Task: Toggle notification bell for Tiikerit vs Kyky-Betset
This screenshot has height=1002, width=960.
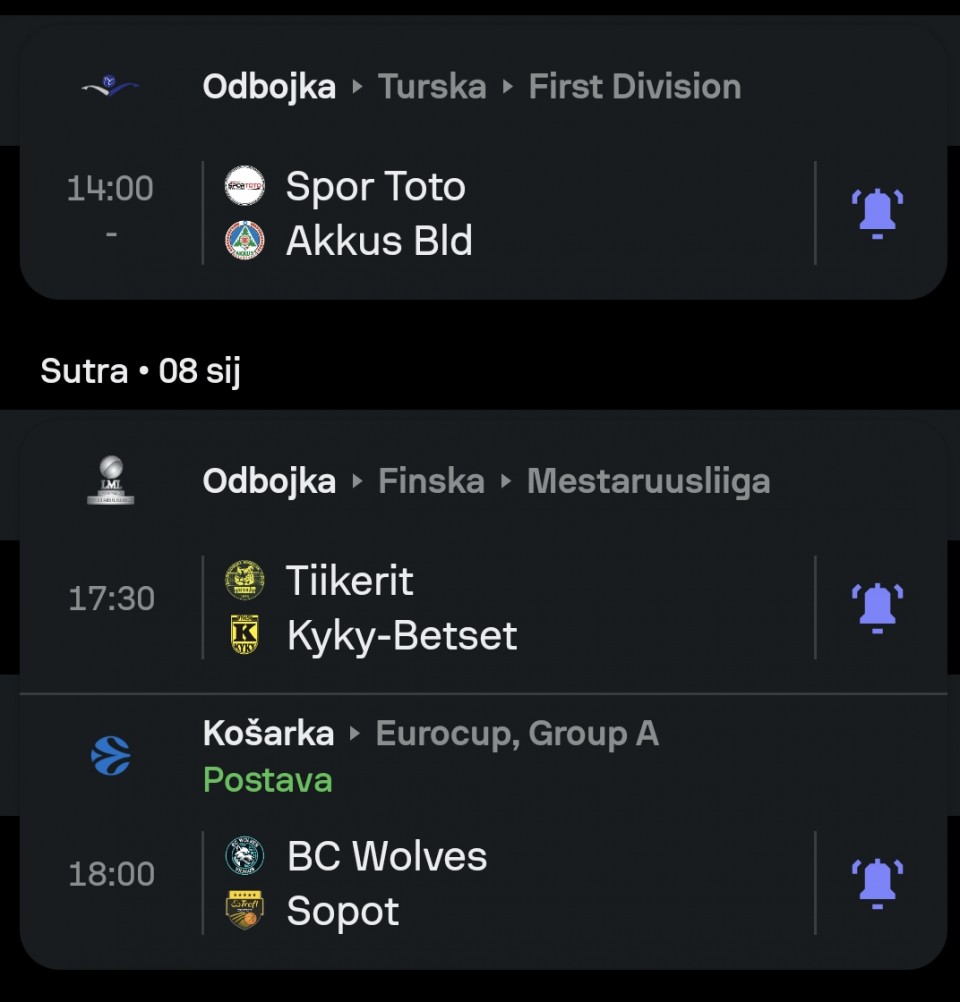Action: (x=877, y=608)
